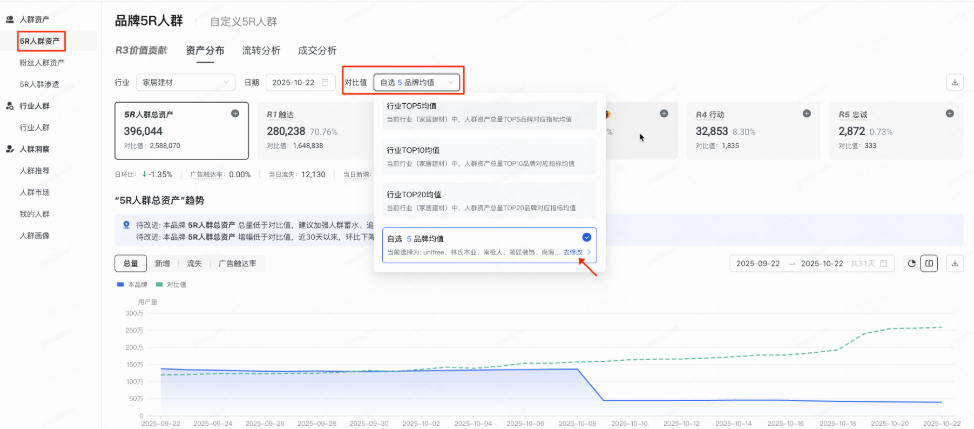Click the 广告触达率 0.00% value

tap(240, 174)
